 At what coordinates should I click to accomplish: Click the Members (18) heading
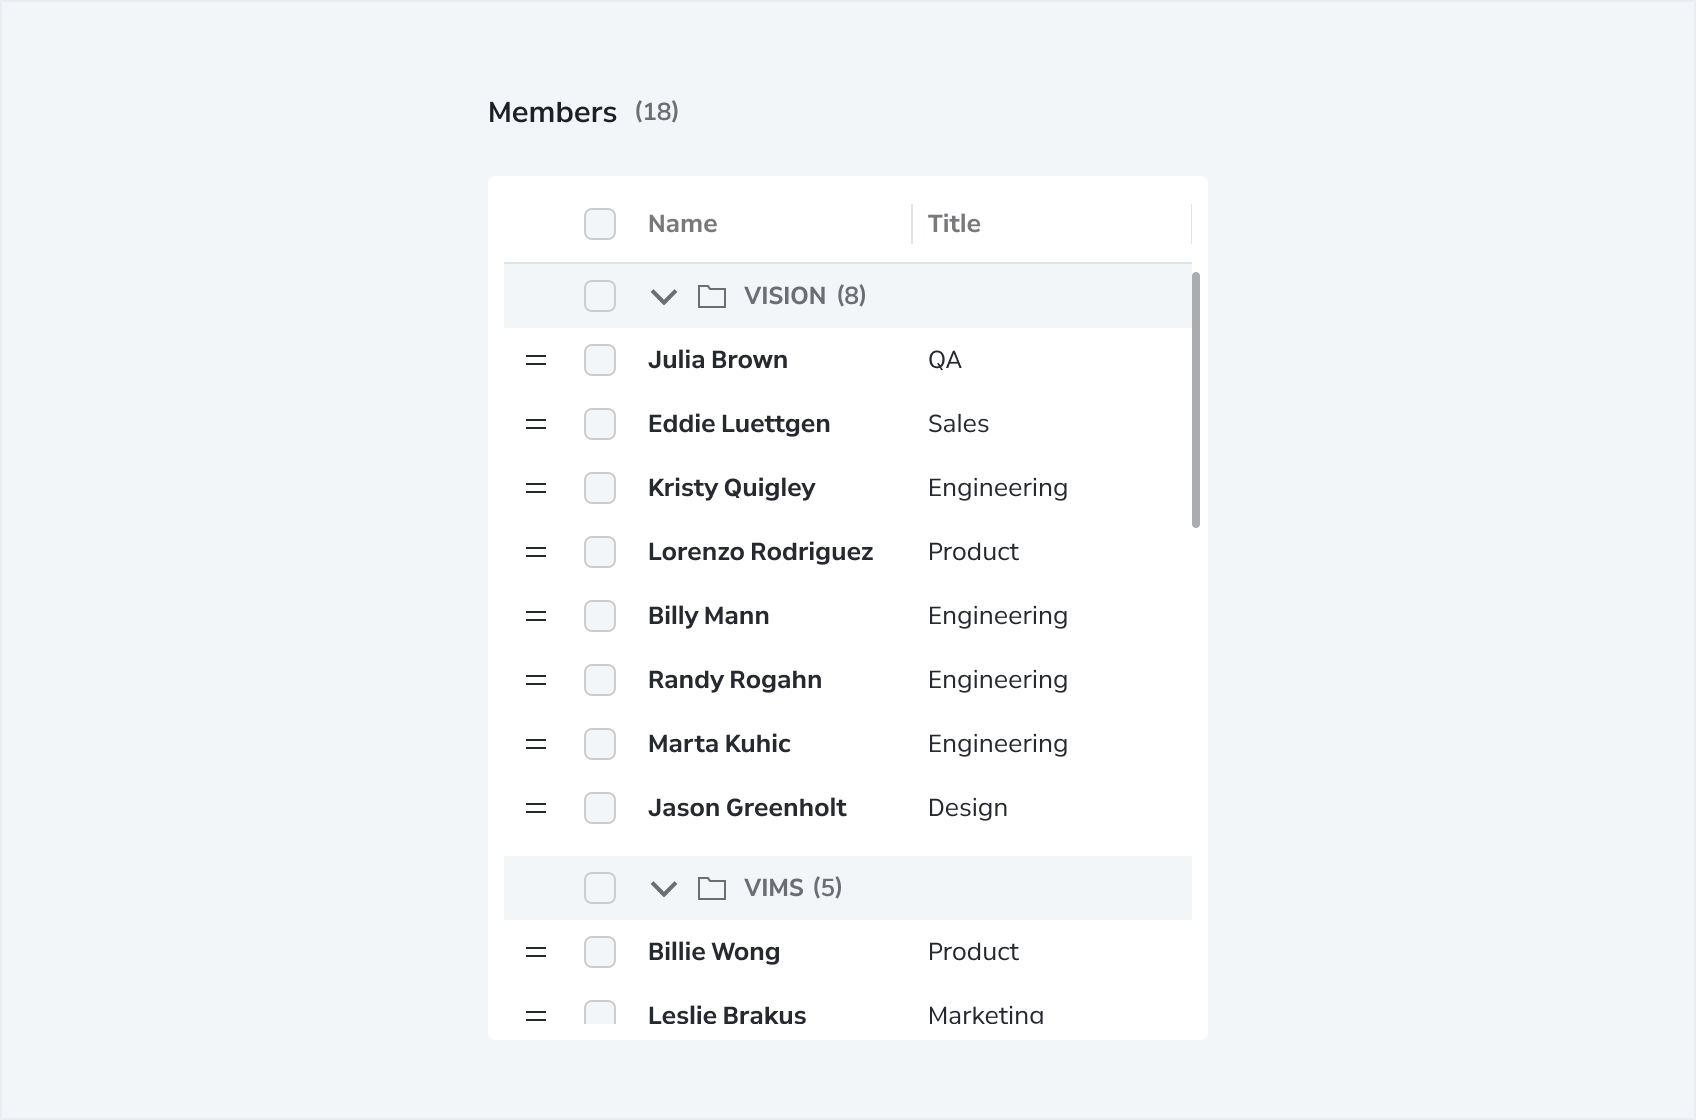583,112
